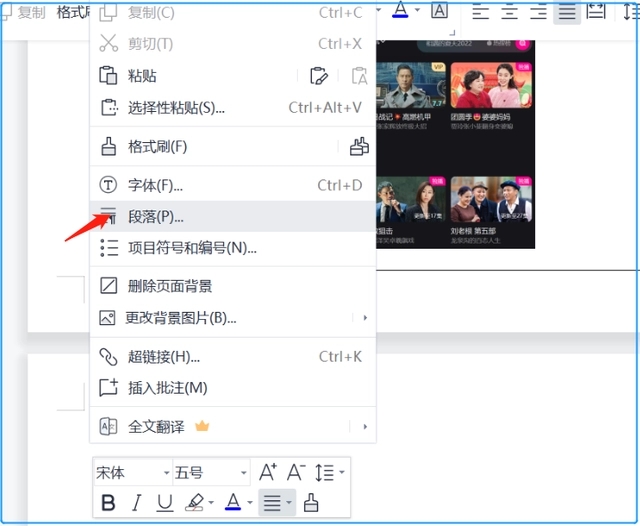Click the ribbon Copy (复制) button
This screenshot has height=526, width=640.
[x=24, y=12]
